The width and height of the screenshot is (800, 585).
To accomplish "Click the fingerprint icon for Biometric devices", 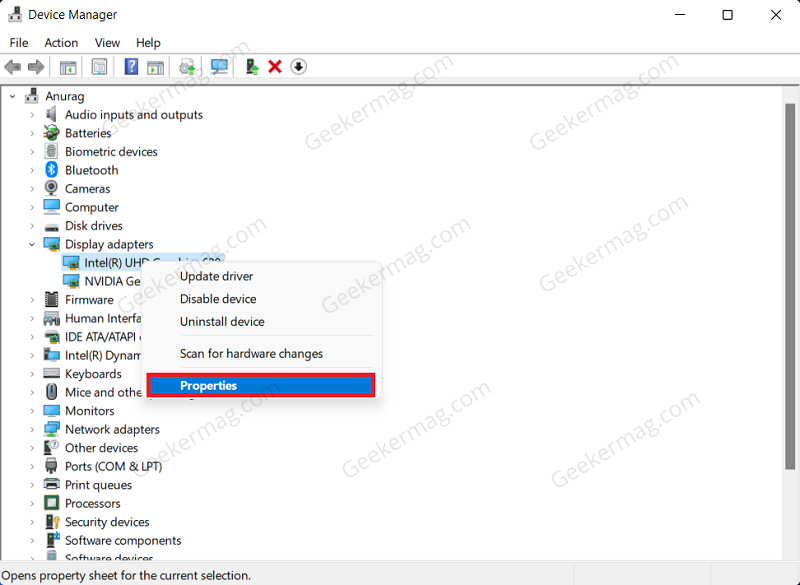I will (x=51, y=151).
